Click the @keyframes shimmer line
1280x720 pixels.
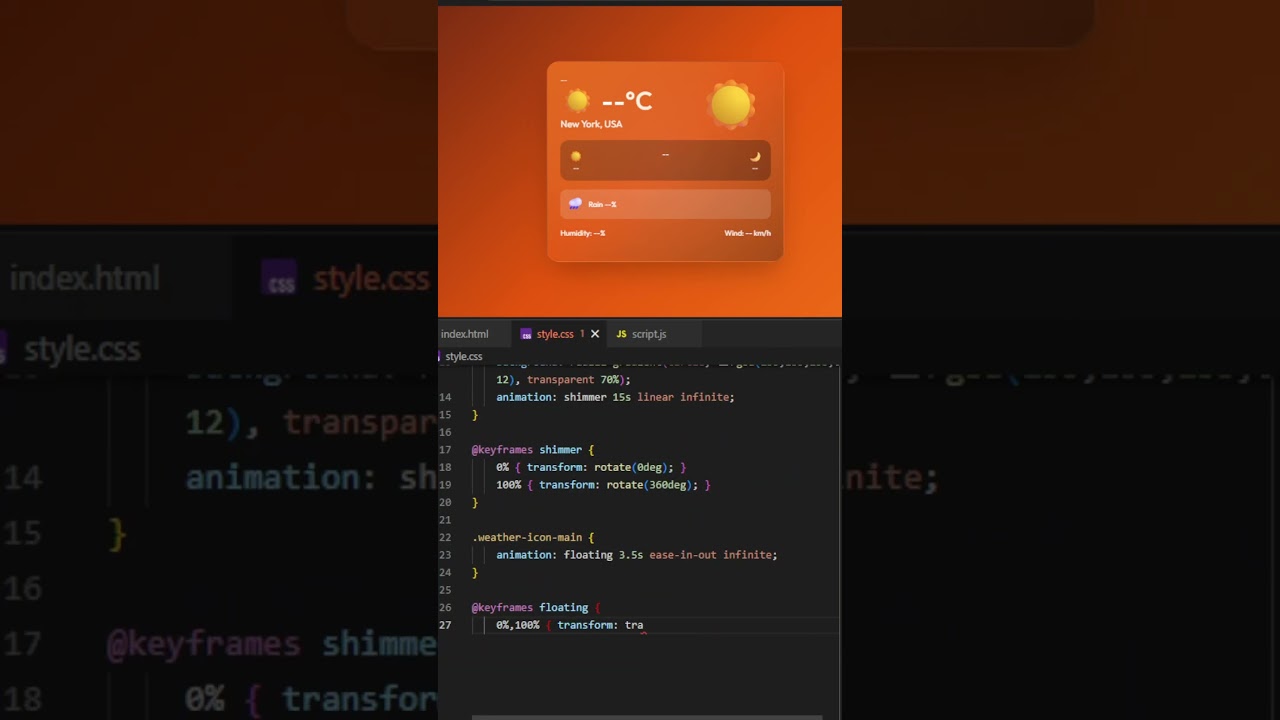(533, 450)
